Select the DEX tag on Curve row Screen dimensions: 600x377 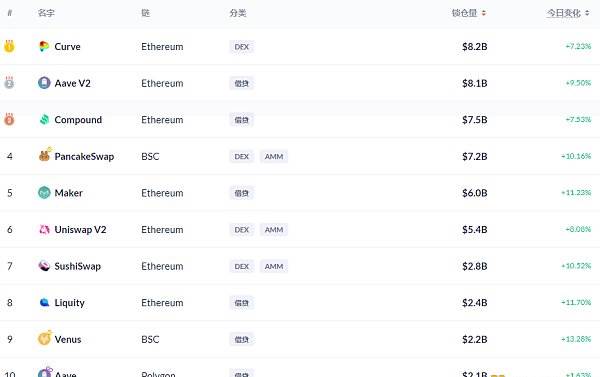click(241, 47)
